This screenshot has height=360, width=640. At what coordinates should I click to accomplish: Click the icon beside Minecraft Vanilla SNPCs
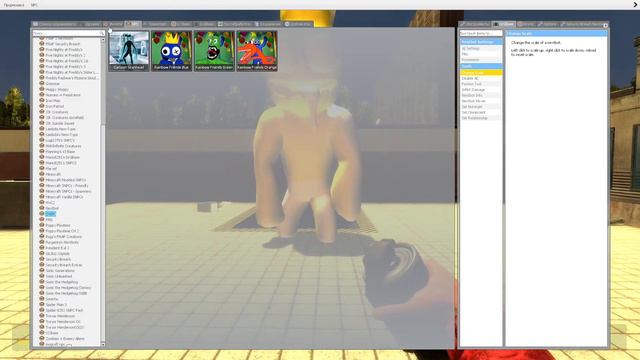click(42, 197)
